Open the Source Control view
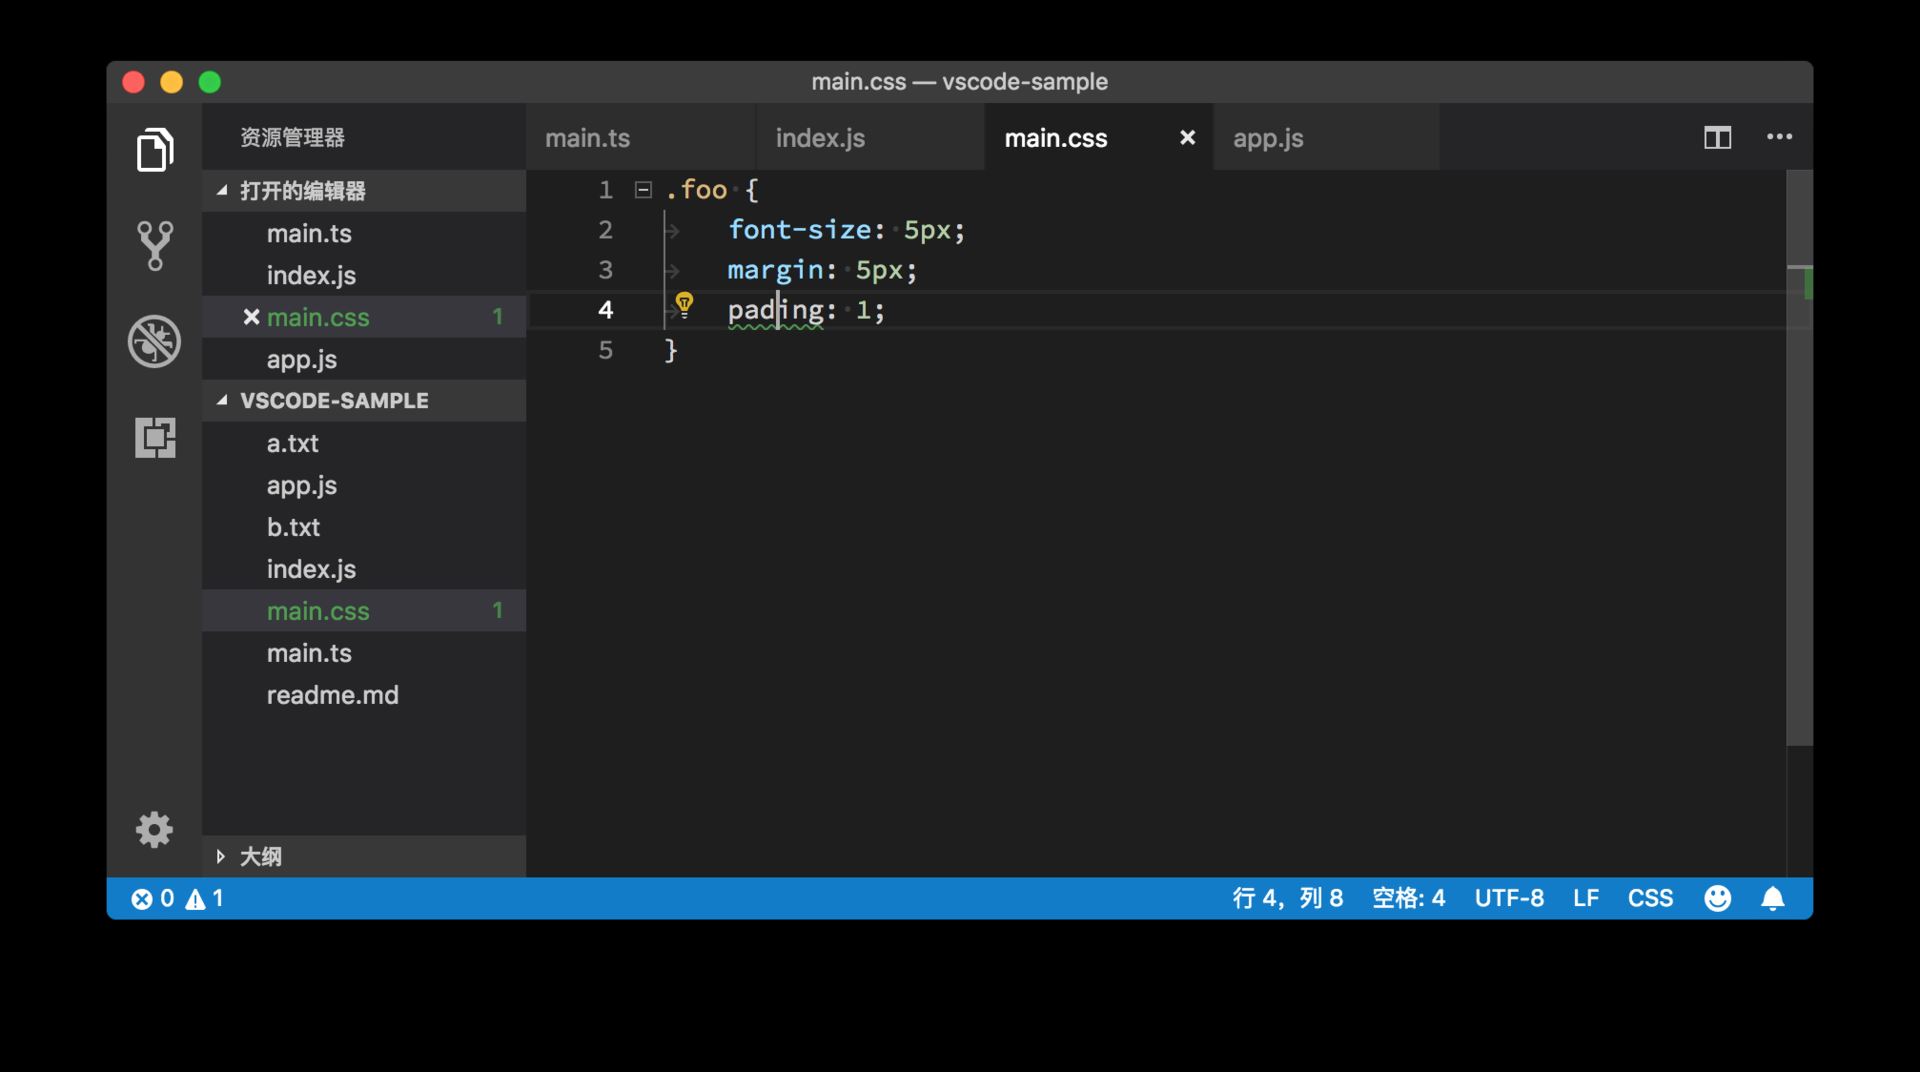The width and height of the screenshot is (1920, 1072). point(155,245)
